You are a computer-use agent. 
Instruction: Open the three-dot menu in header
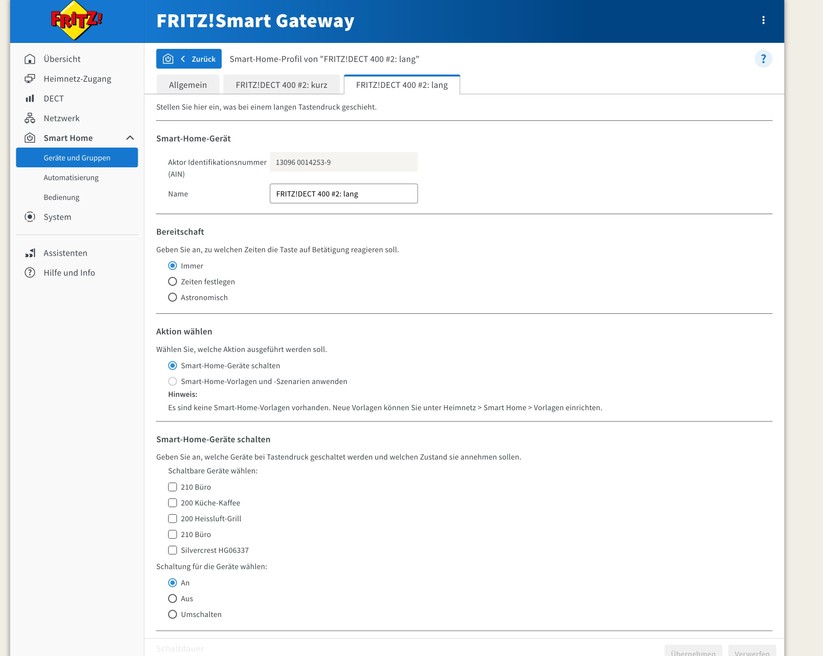click(763, 20)
